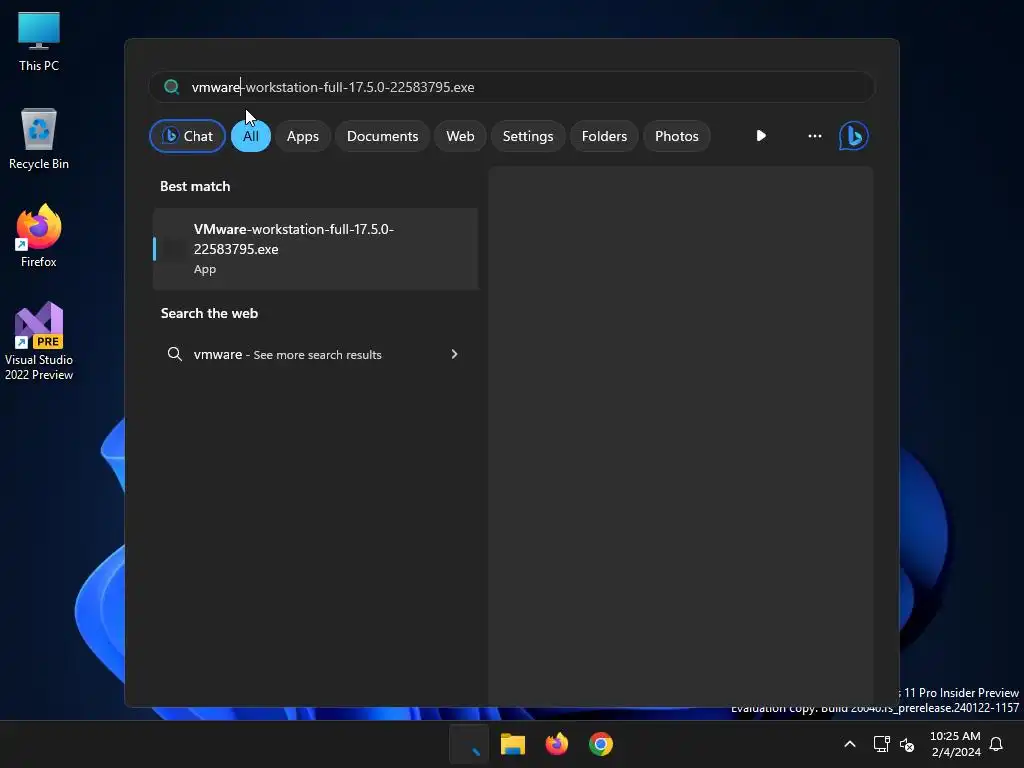1024x768 pixels.
Task: Click the taskbar search button
Action: (x=469, y=744)
